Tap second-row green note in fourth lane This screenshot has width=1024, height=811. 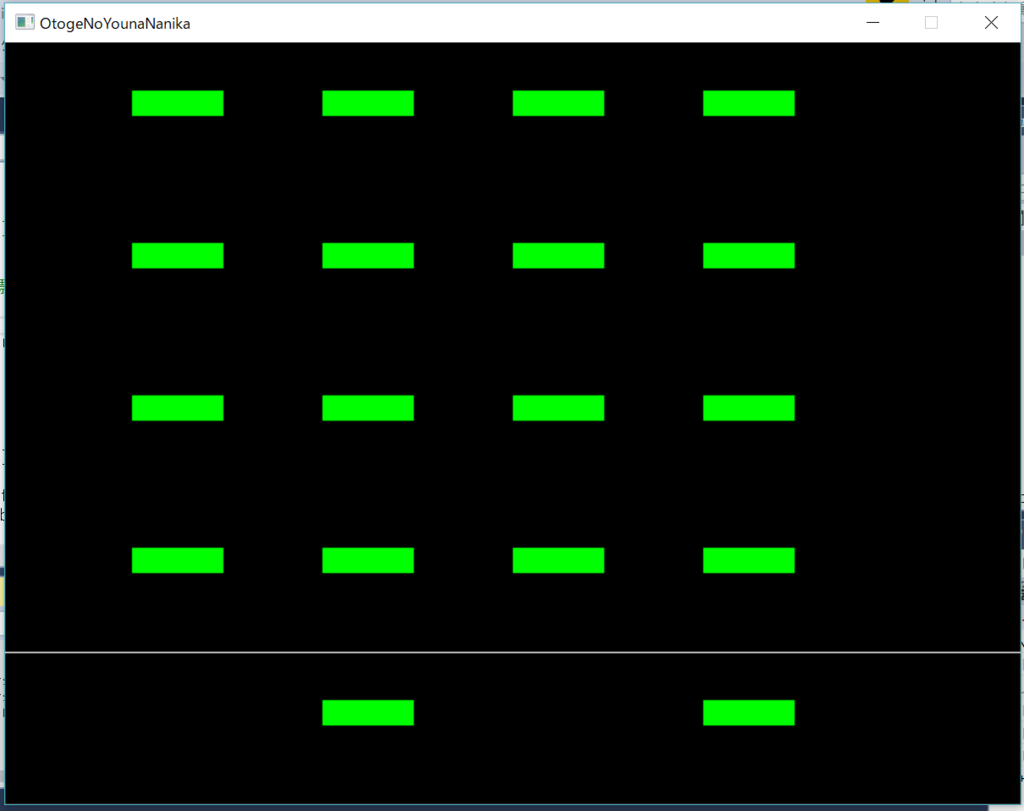(748, 255)
